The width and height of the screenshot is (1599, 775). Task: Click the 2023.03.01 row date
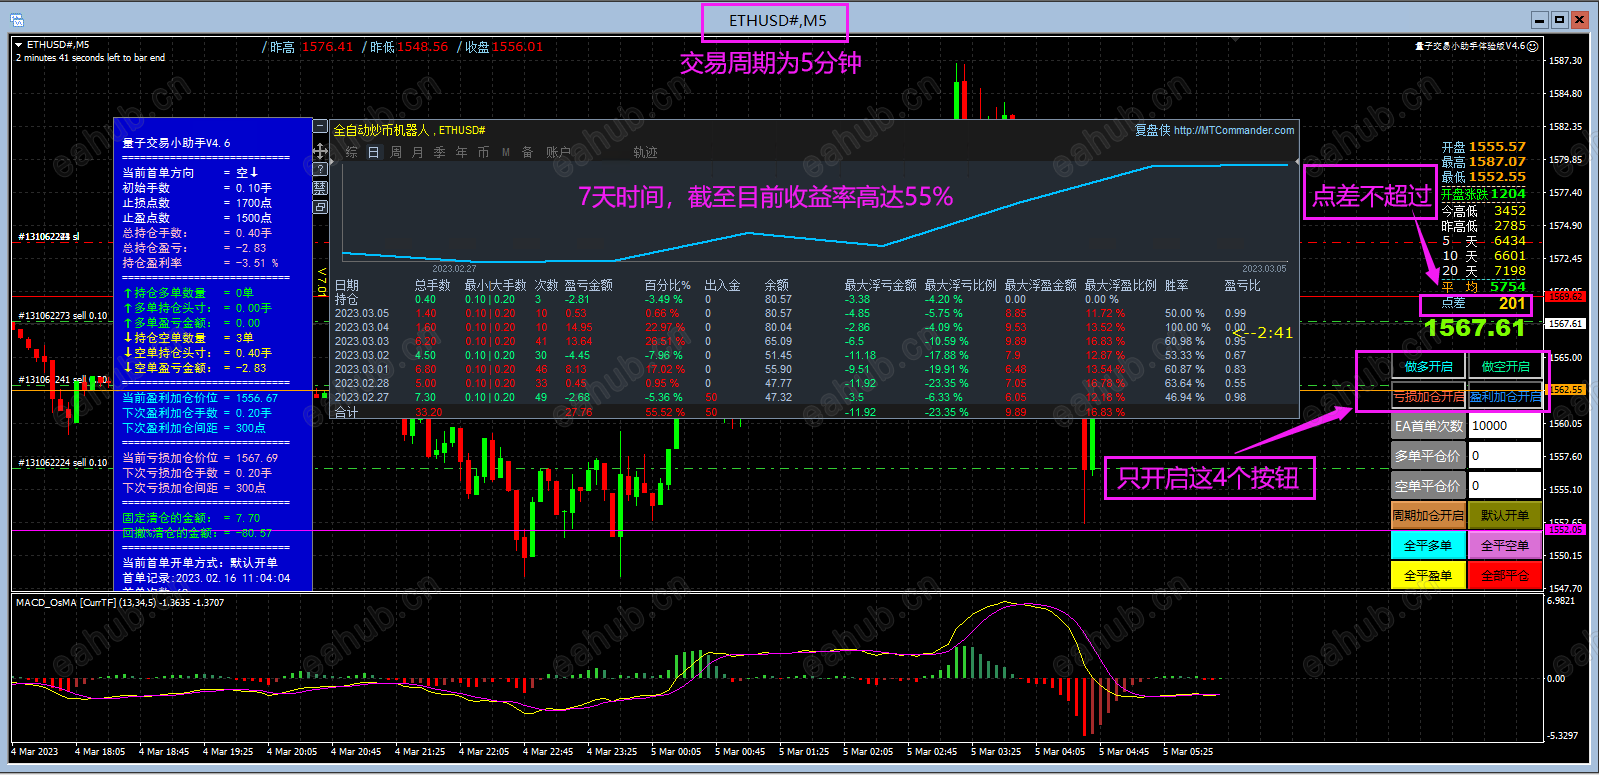[x=361, y=369]
